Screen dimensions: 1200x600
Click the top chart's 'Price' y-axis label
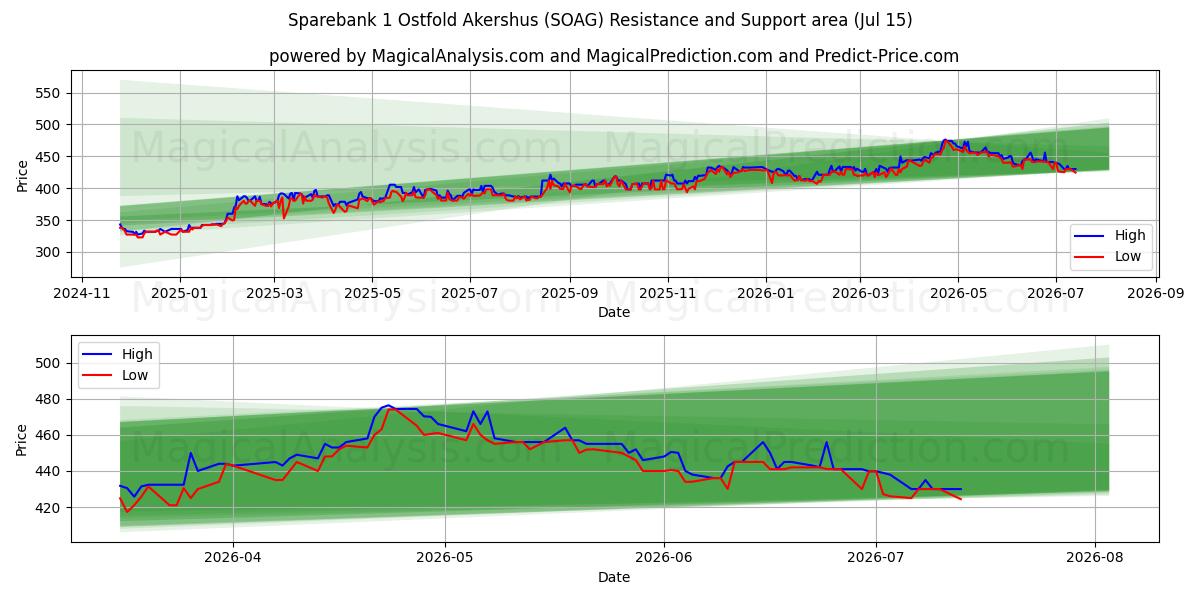23,175
